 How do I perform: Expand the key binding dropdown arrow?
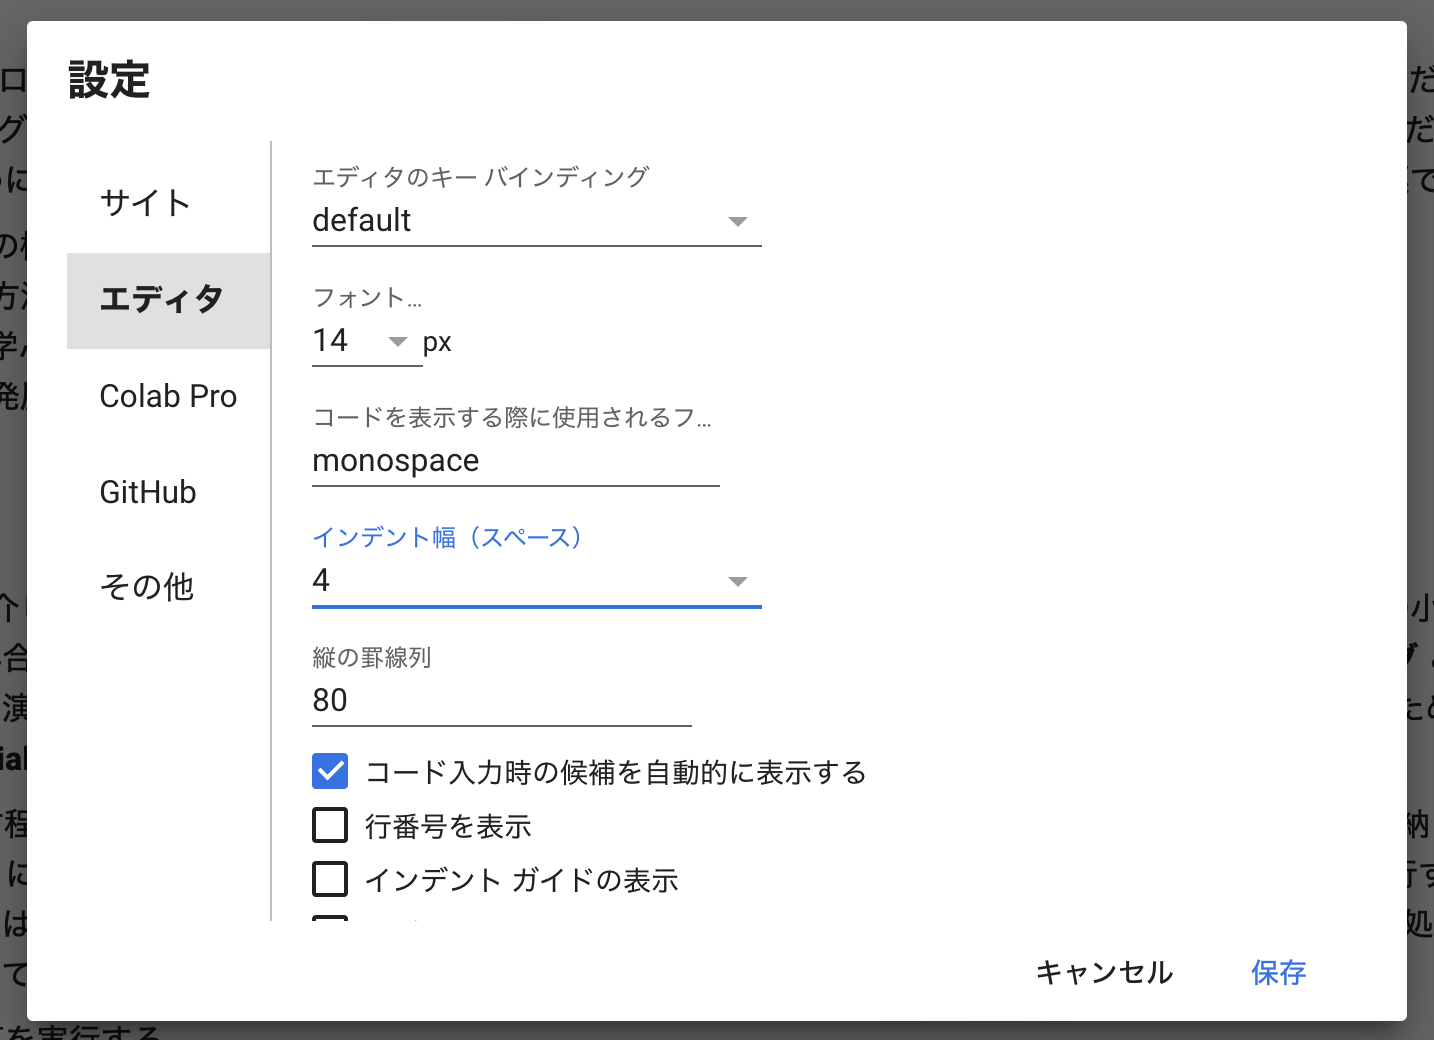click(x=738, y=221)
